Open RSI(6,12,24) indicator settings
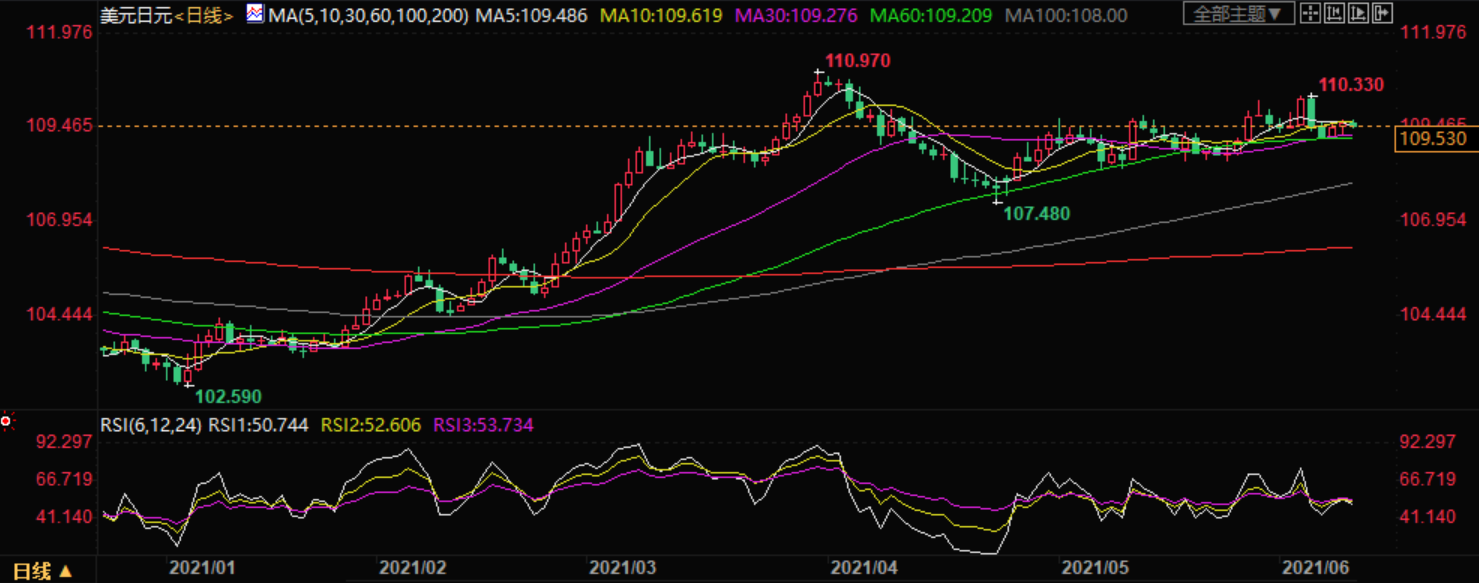Screen dimensions: 1479x583 152,425
